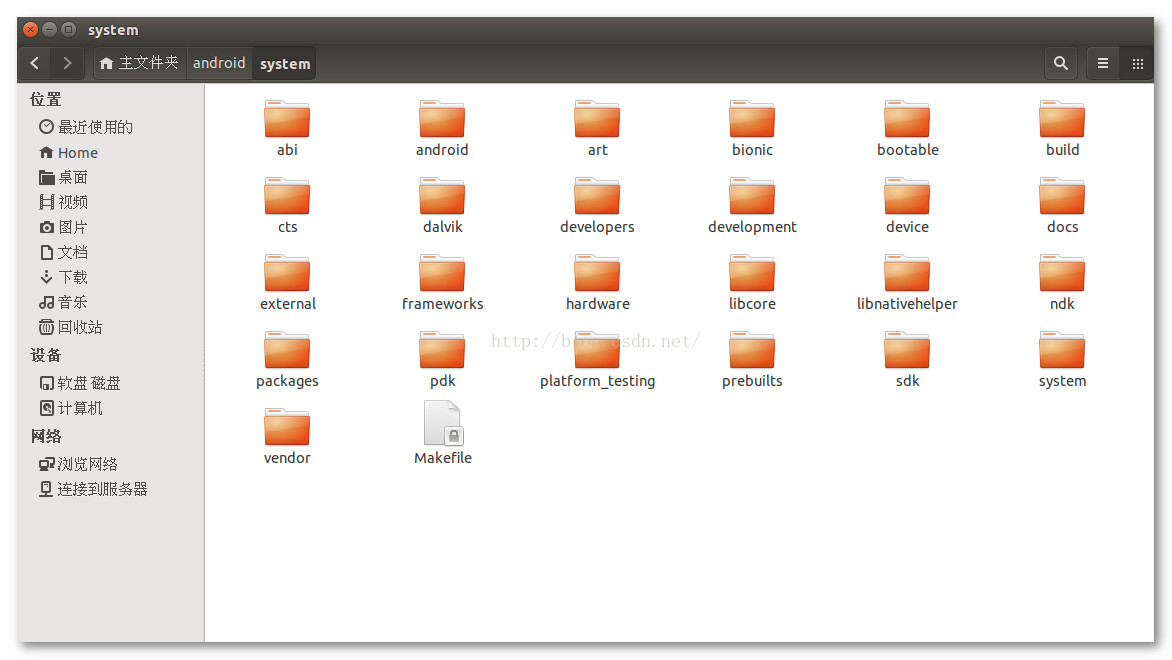Select the vendor folder
1172x660 pixels.
pos(287,437)
